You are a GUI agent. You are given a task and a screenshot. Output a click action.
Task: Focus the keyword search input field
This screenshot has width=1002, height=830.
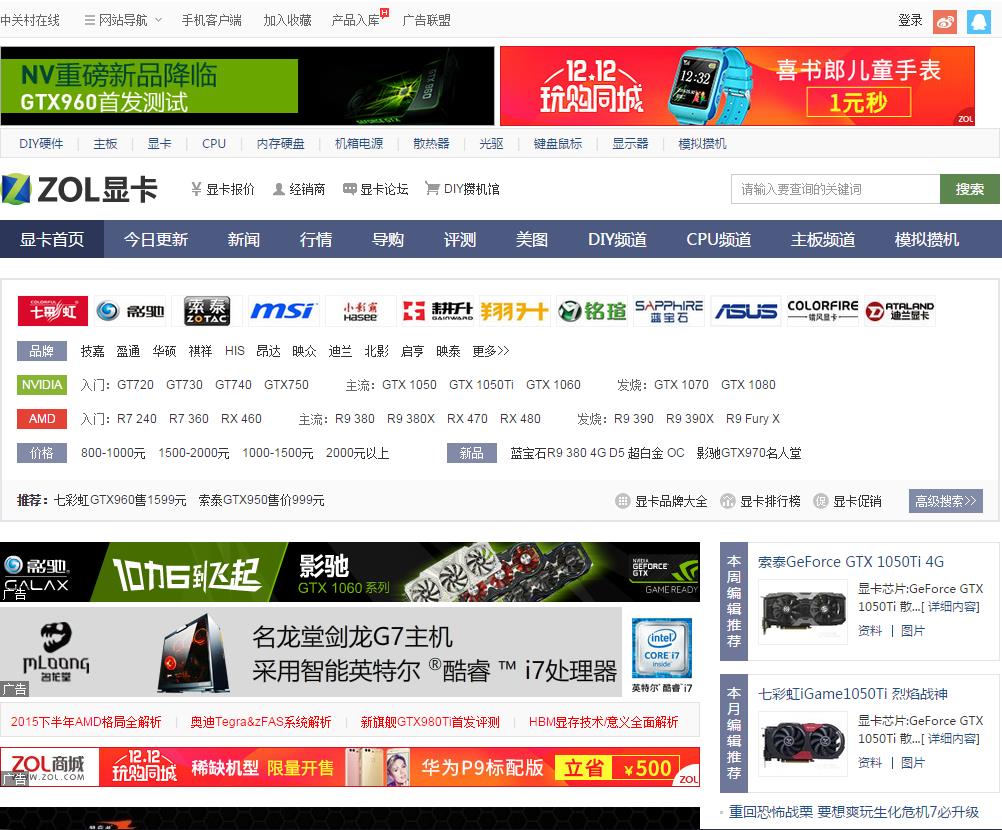835,189
